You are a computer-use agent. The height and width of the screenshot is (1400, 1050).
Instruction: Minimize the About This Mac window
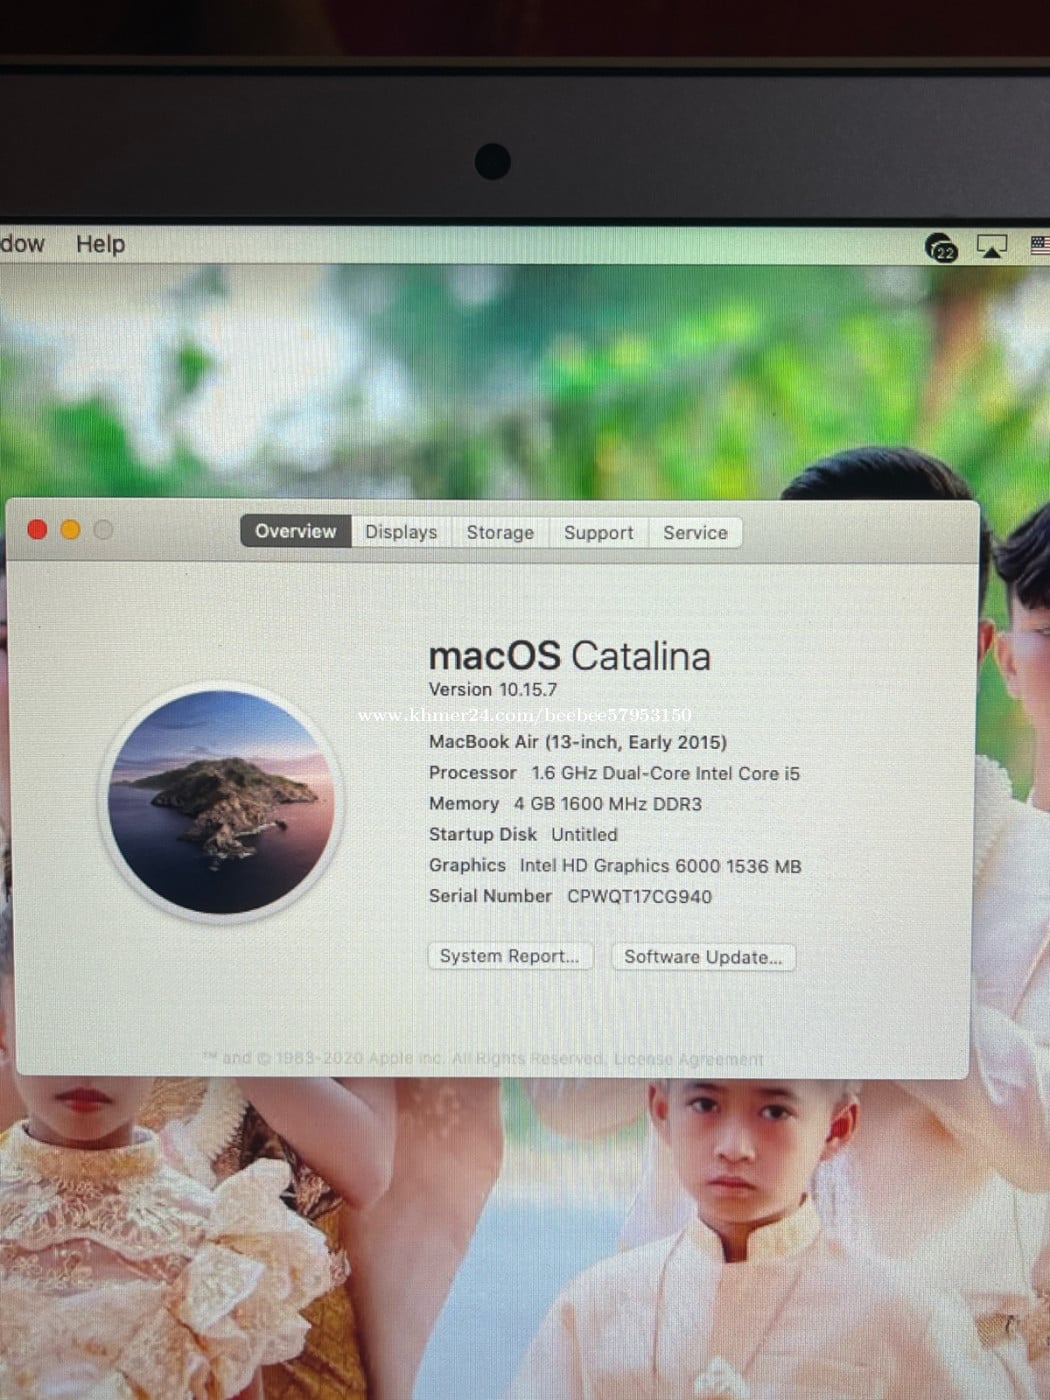pos(70,530)
